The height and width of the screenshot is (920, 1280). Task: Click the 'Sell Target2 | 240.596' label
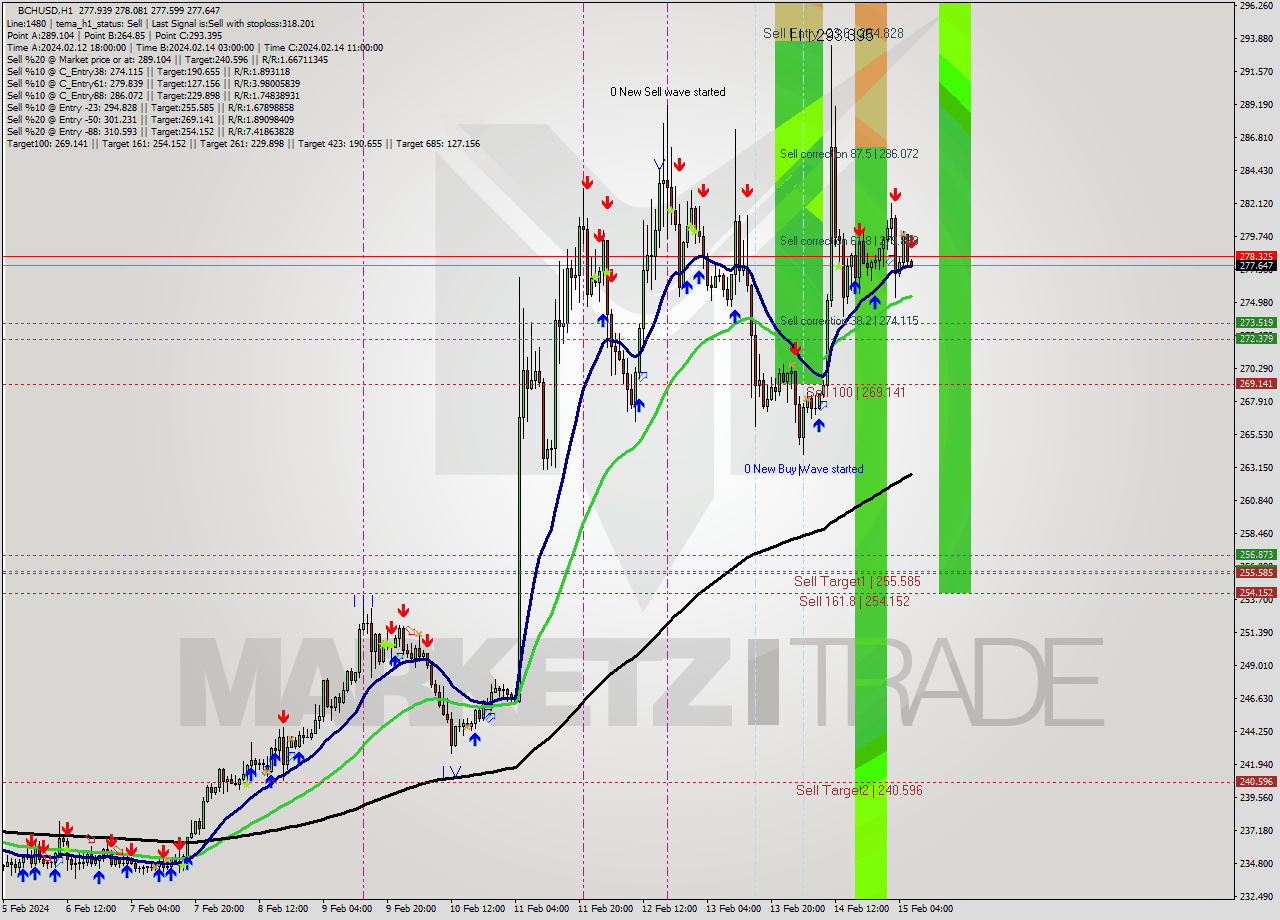click(x=859, y=790)
